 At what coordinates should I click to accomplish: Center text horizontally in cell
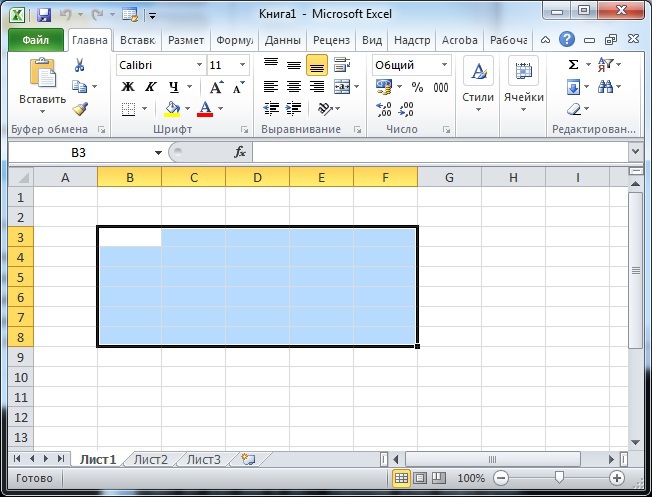294,87
